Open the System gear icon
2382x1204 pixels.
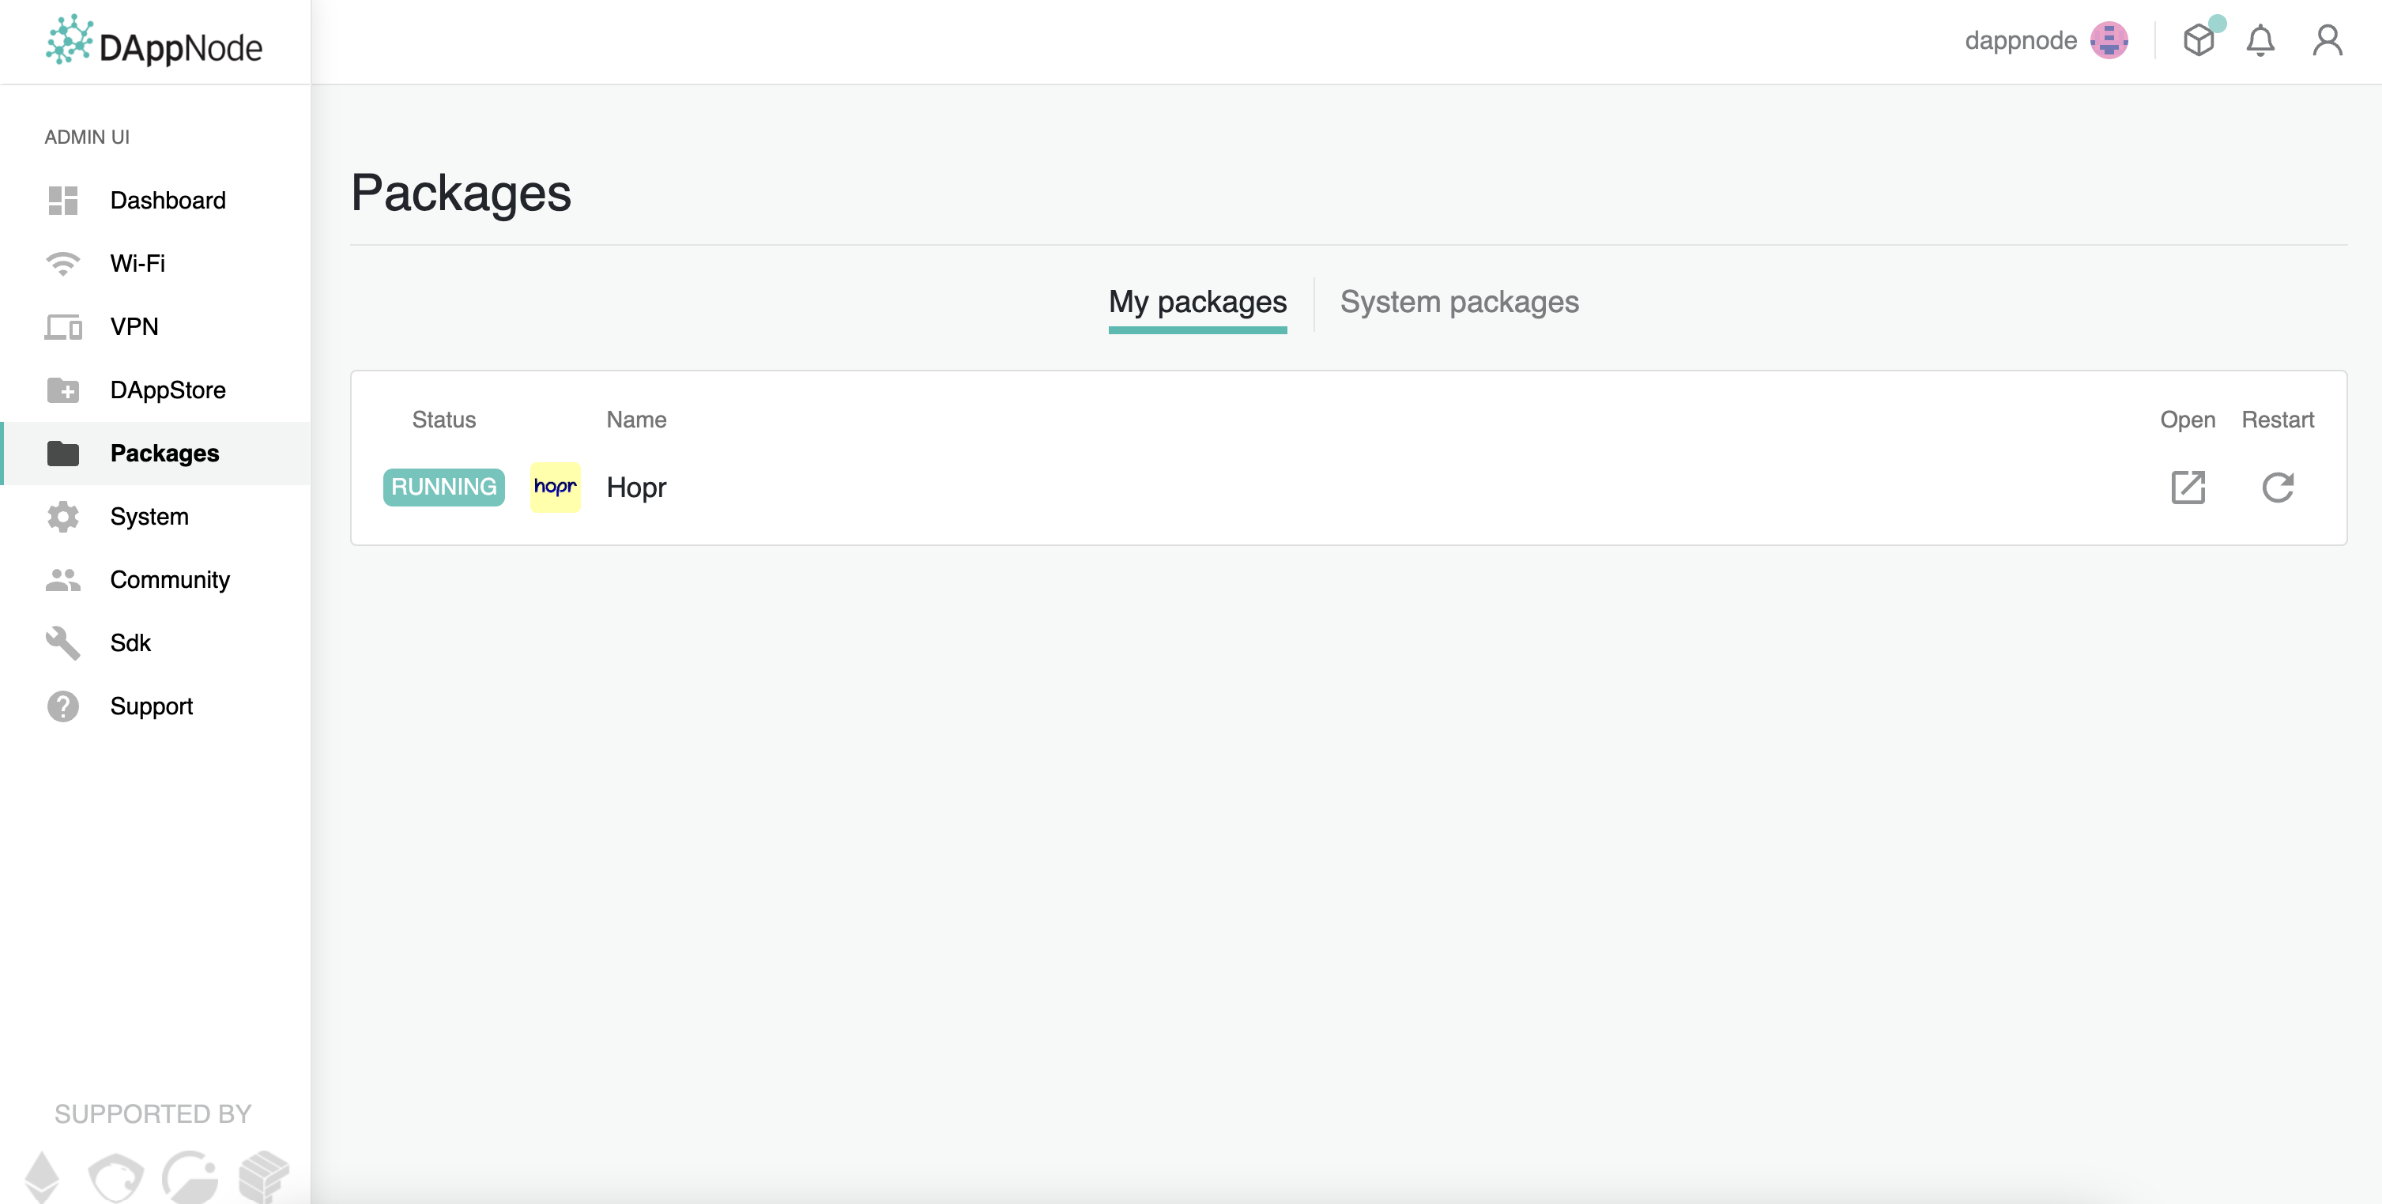[63, 517]
